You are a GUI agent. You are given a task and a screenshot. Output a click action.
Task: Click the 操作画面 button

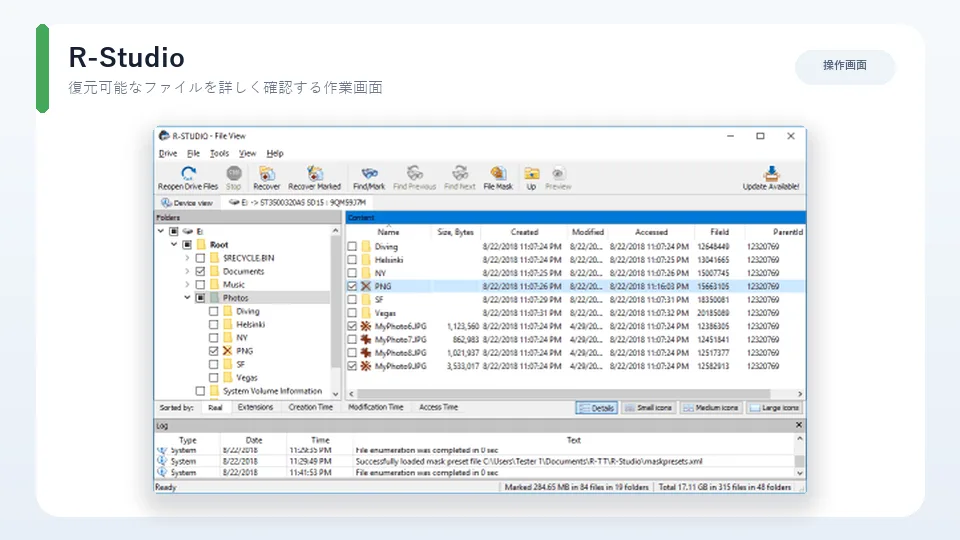[845, 66]
